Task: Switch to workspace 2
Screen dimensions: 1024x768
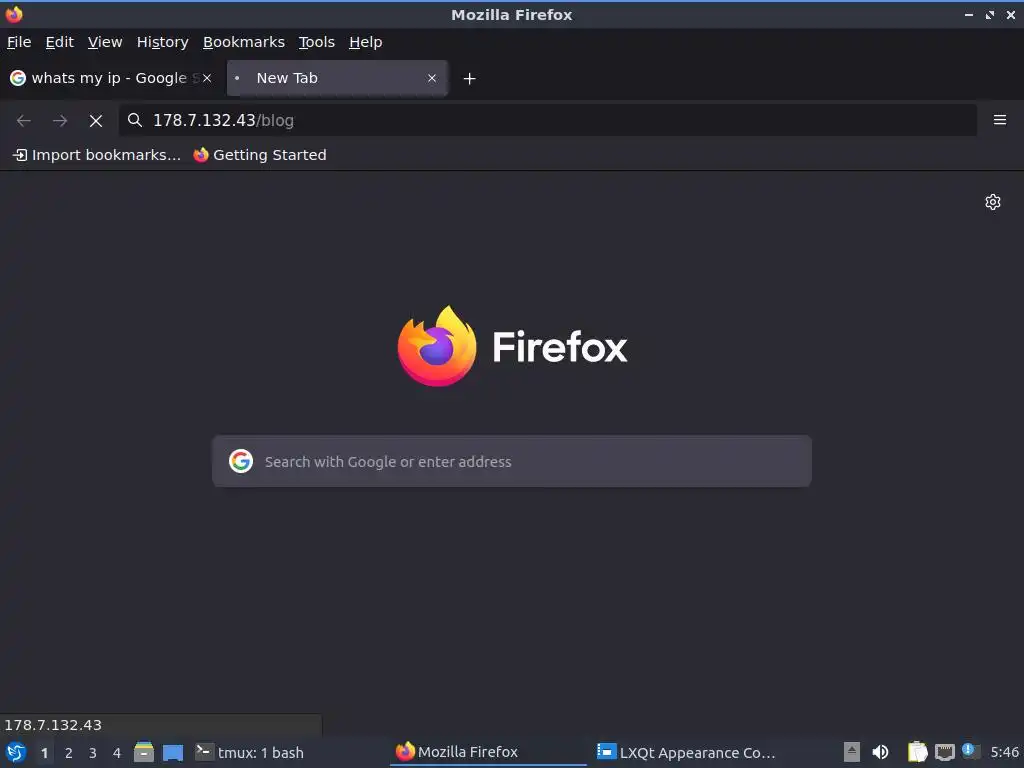Action: click(69, 753)
